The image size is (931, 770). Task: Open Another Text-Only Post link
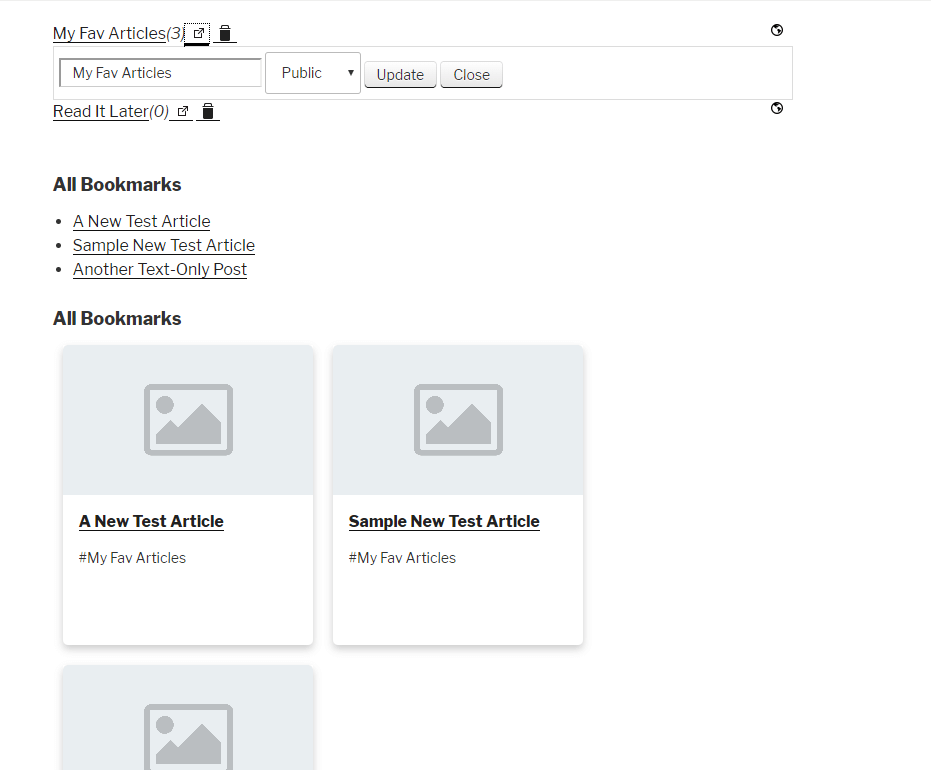[x=160, y=269]
